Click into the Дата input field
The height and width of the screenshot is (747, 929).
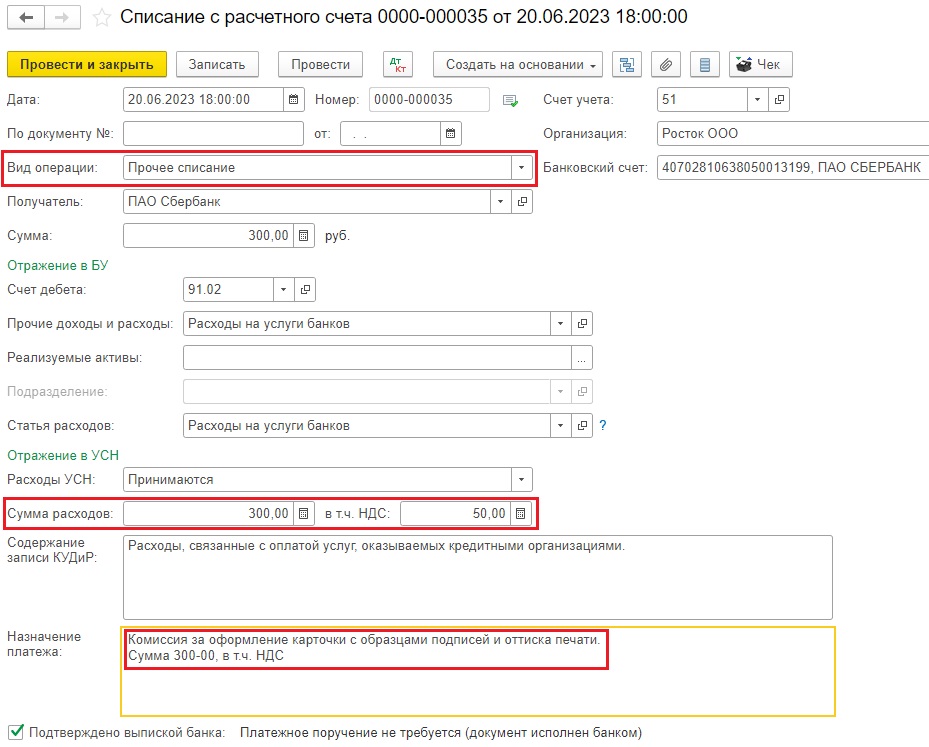click(x=203, y=100)
